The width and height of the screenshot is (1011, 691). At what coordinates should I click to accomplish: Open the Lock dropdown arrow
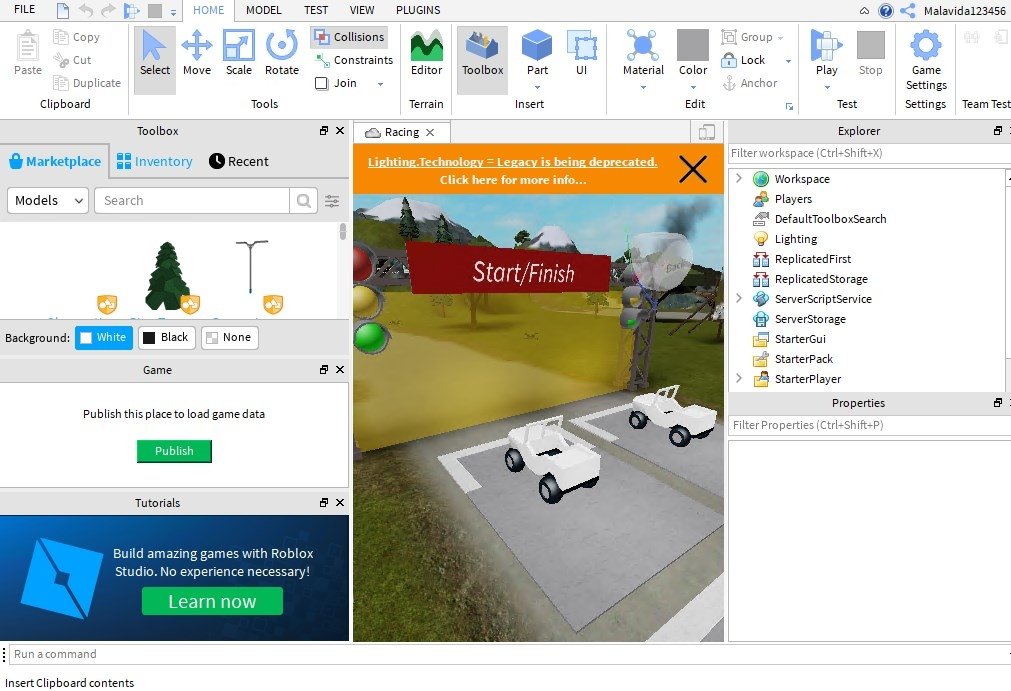(x=788, y=61)
